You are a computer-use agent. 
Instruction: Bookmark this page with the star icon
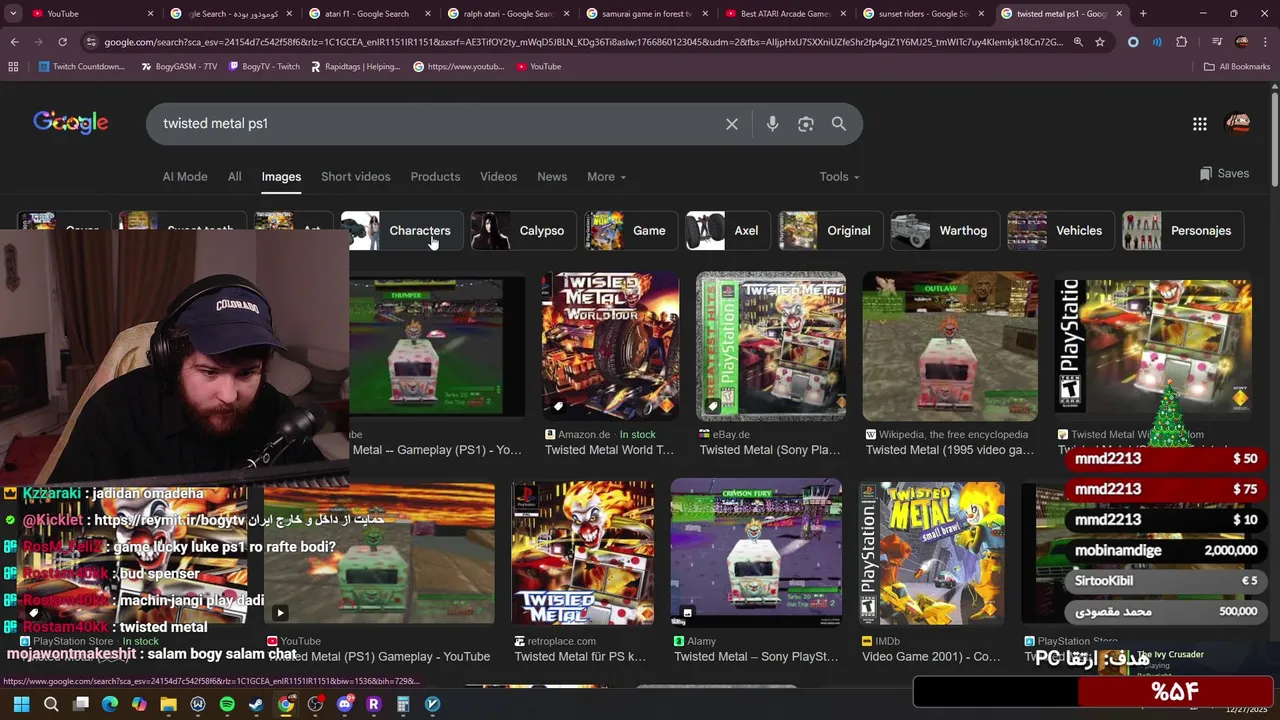point(1100,42)
